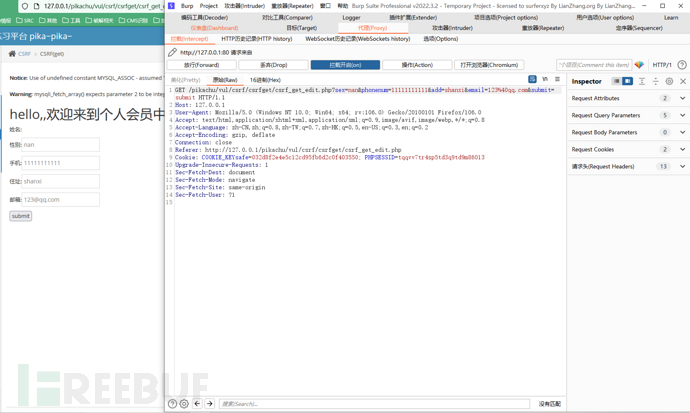Viewport: 690px width, 413px height.
Task: Close the Inspector panel
Action: [682, 81]
